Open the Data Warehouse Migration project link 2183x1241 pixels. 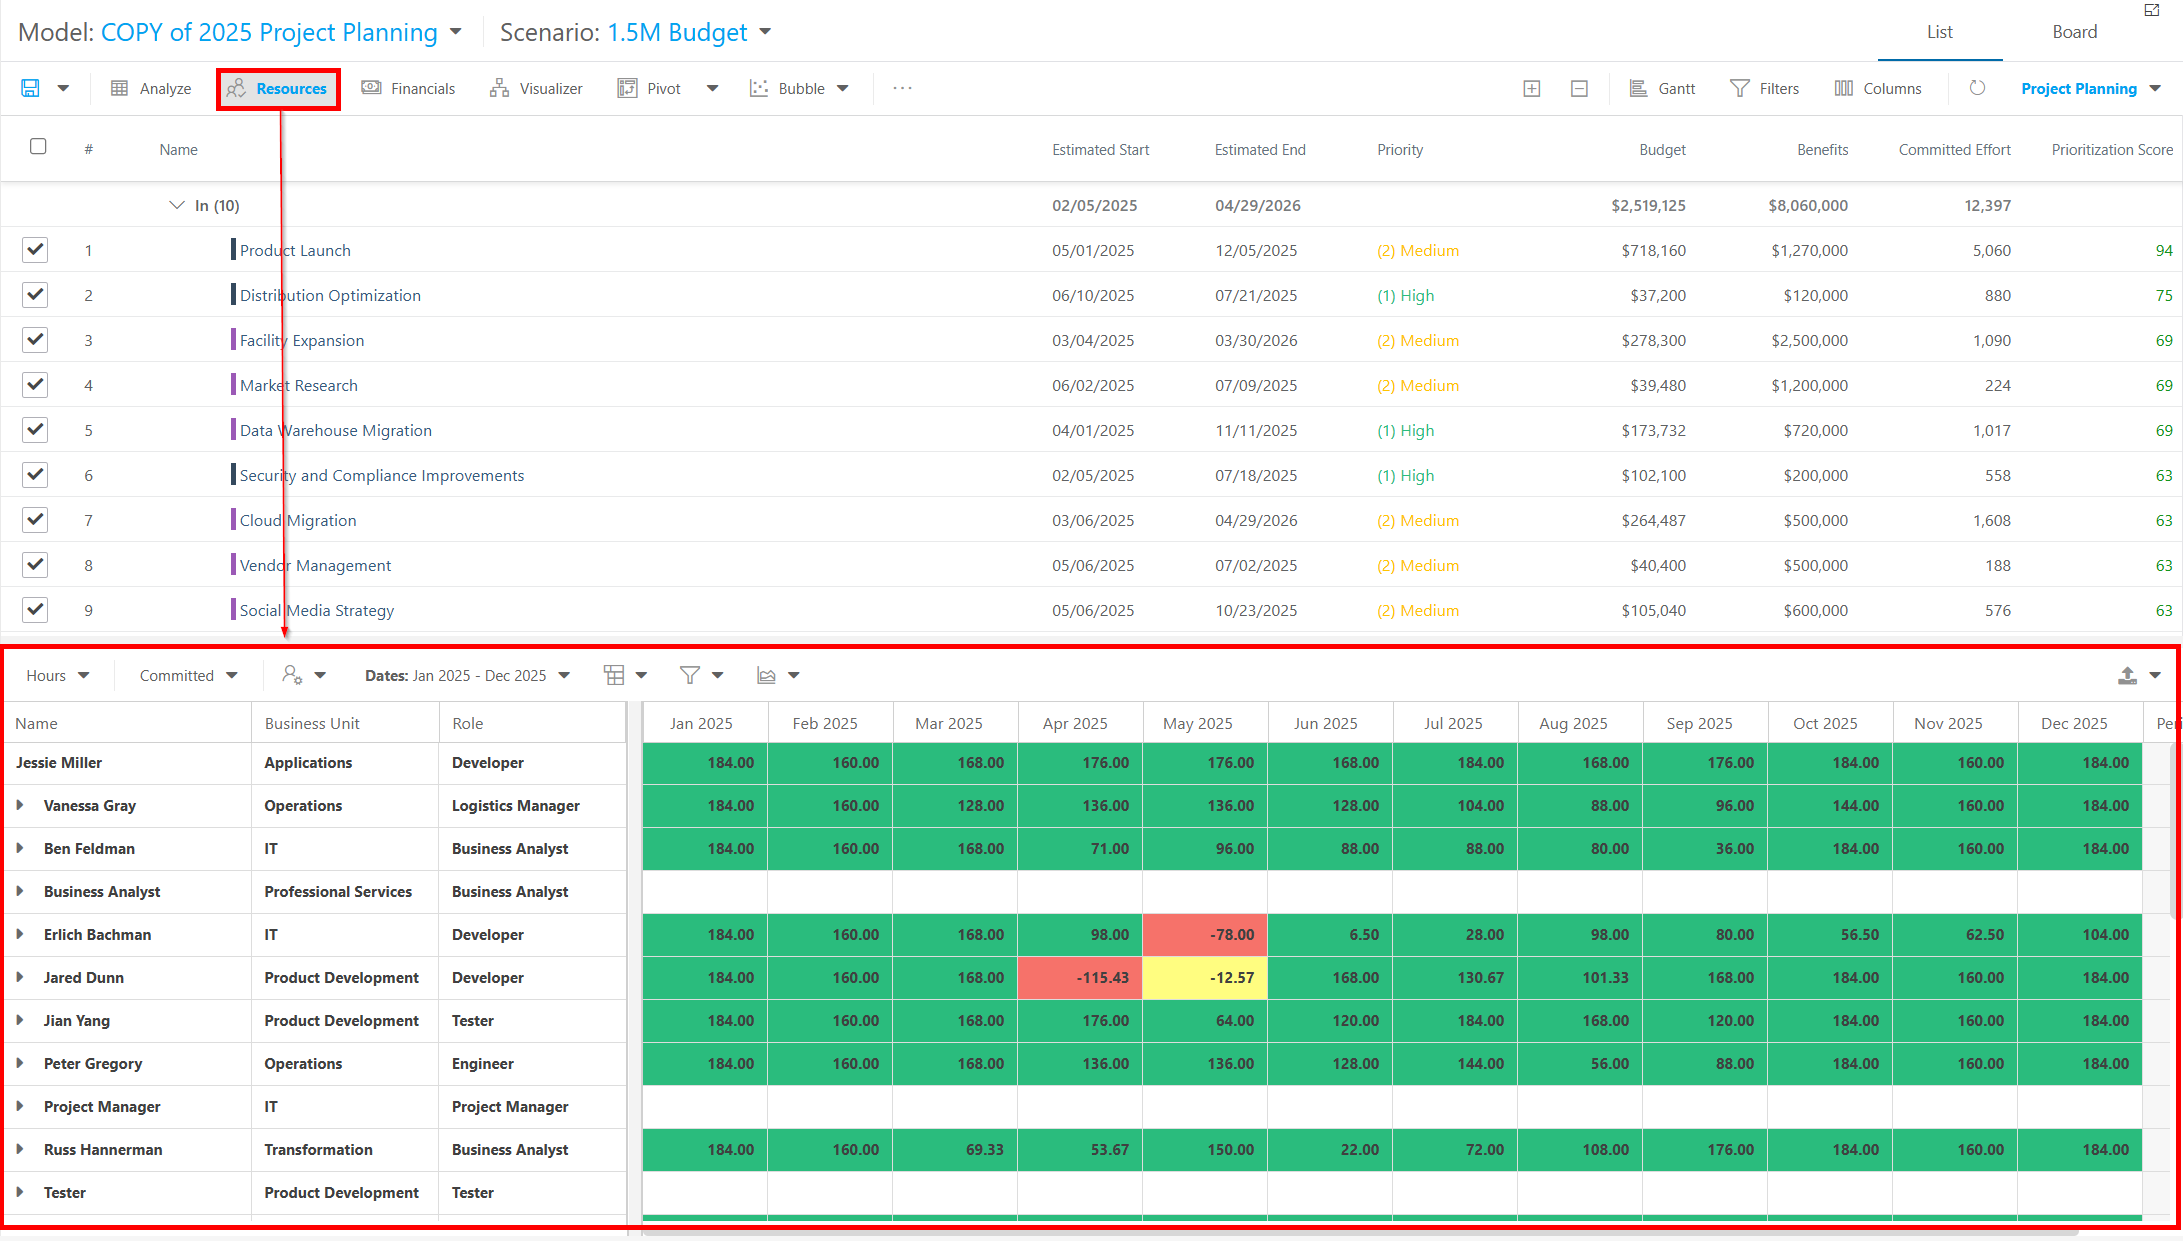pyautogui.click(x=336, y=430)
